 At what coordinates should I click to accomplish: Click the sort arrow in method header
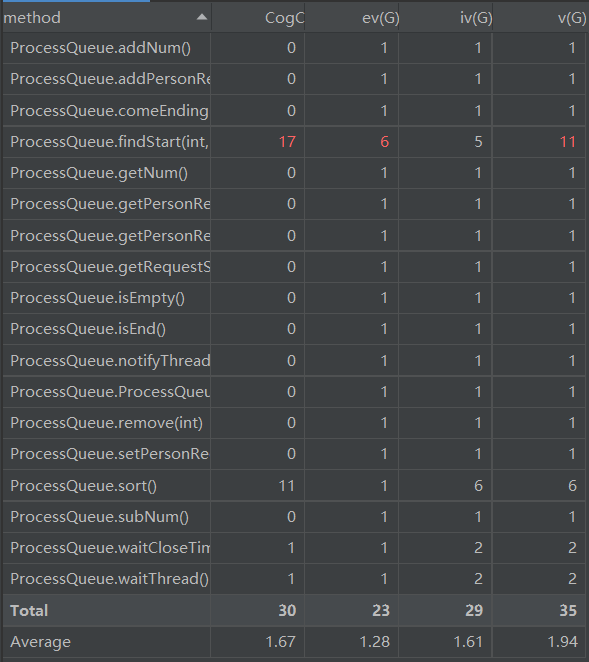[202, 17]
